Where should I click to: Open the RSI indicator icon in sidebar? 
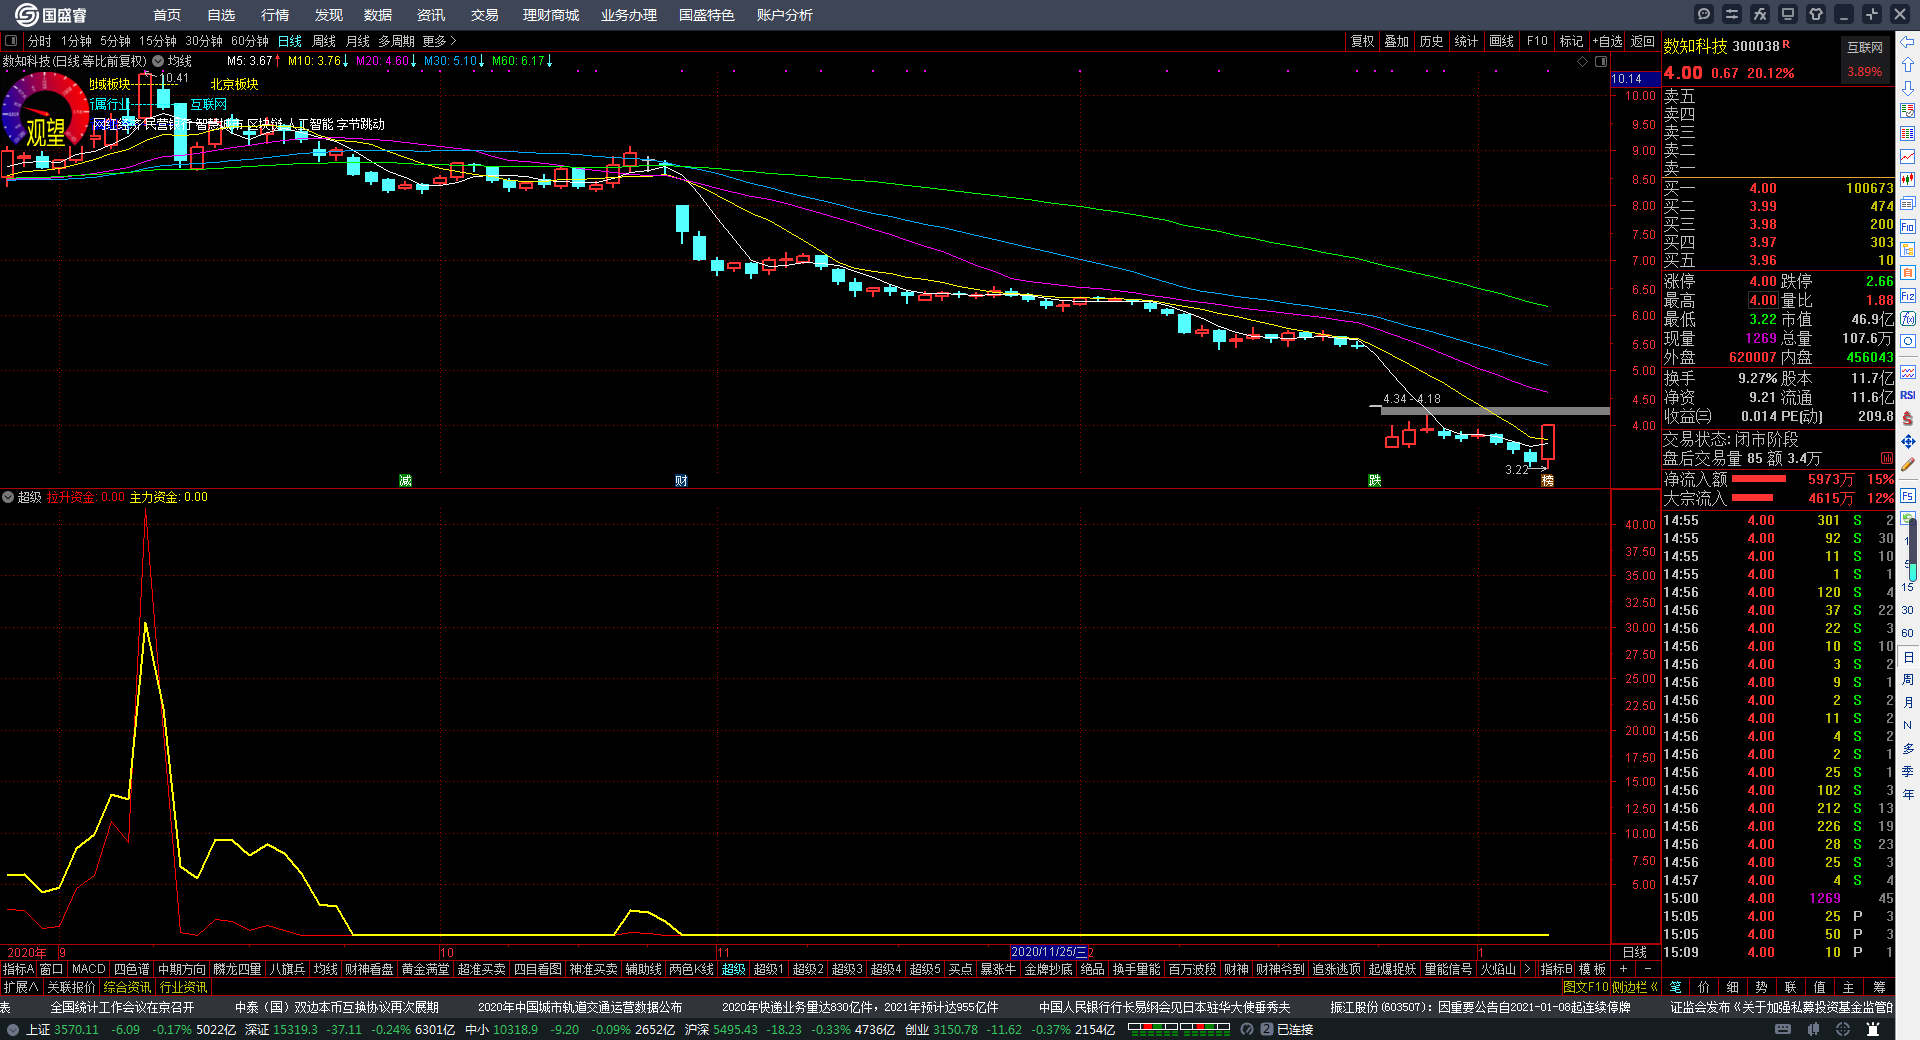(1908, 395)
